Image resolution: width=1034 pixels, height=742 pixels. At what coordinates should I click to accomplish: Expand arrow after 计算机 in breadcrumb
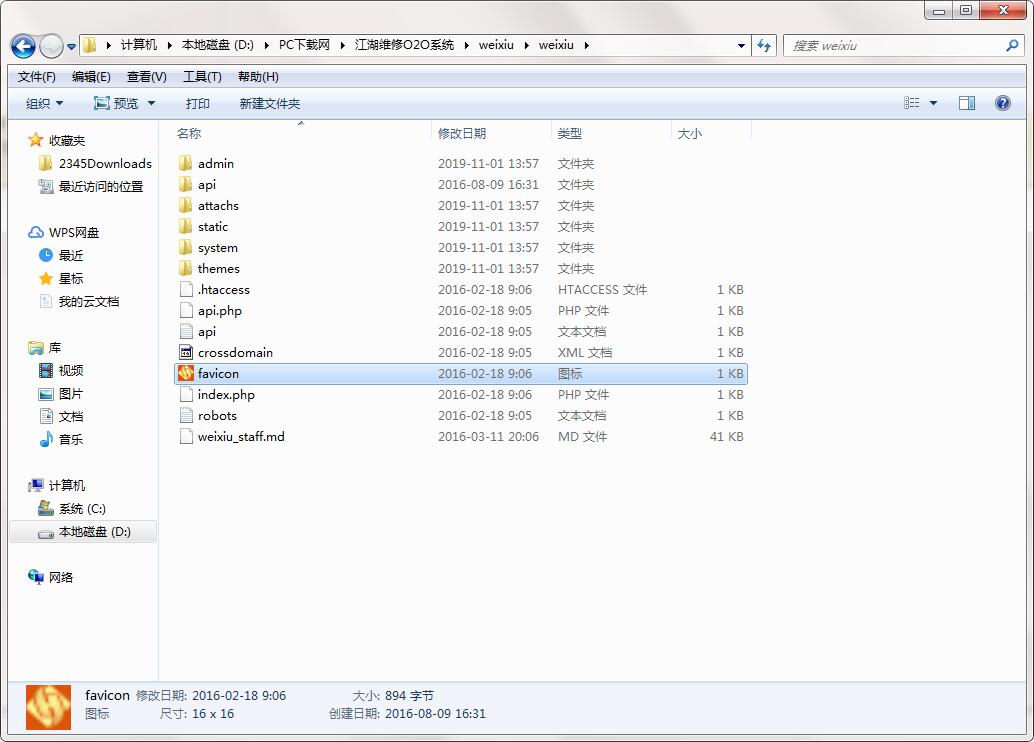[x=169, y=46]
